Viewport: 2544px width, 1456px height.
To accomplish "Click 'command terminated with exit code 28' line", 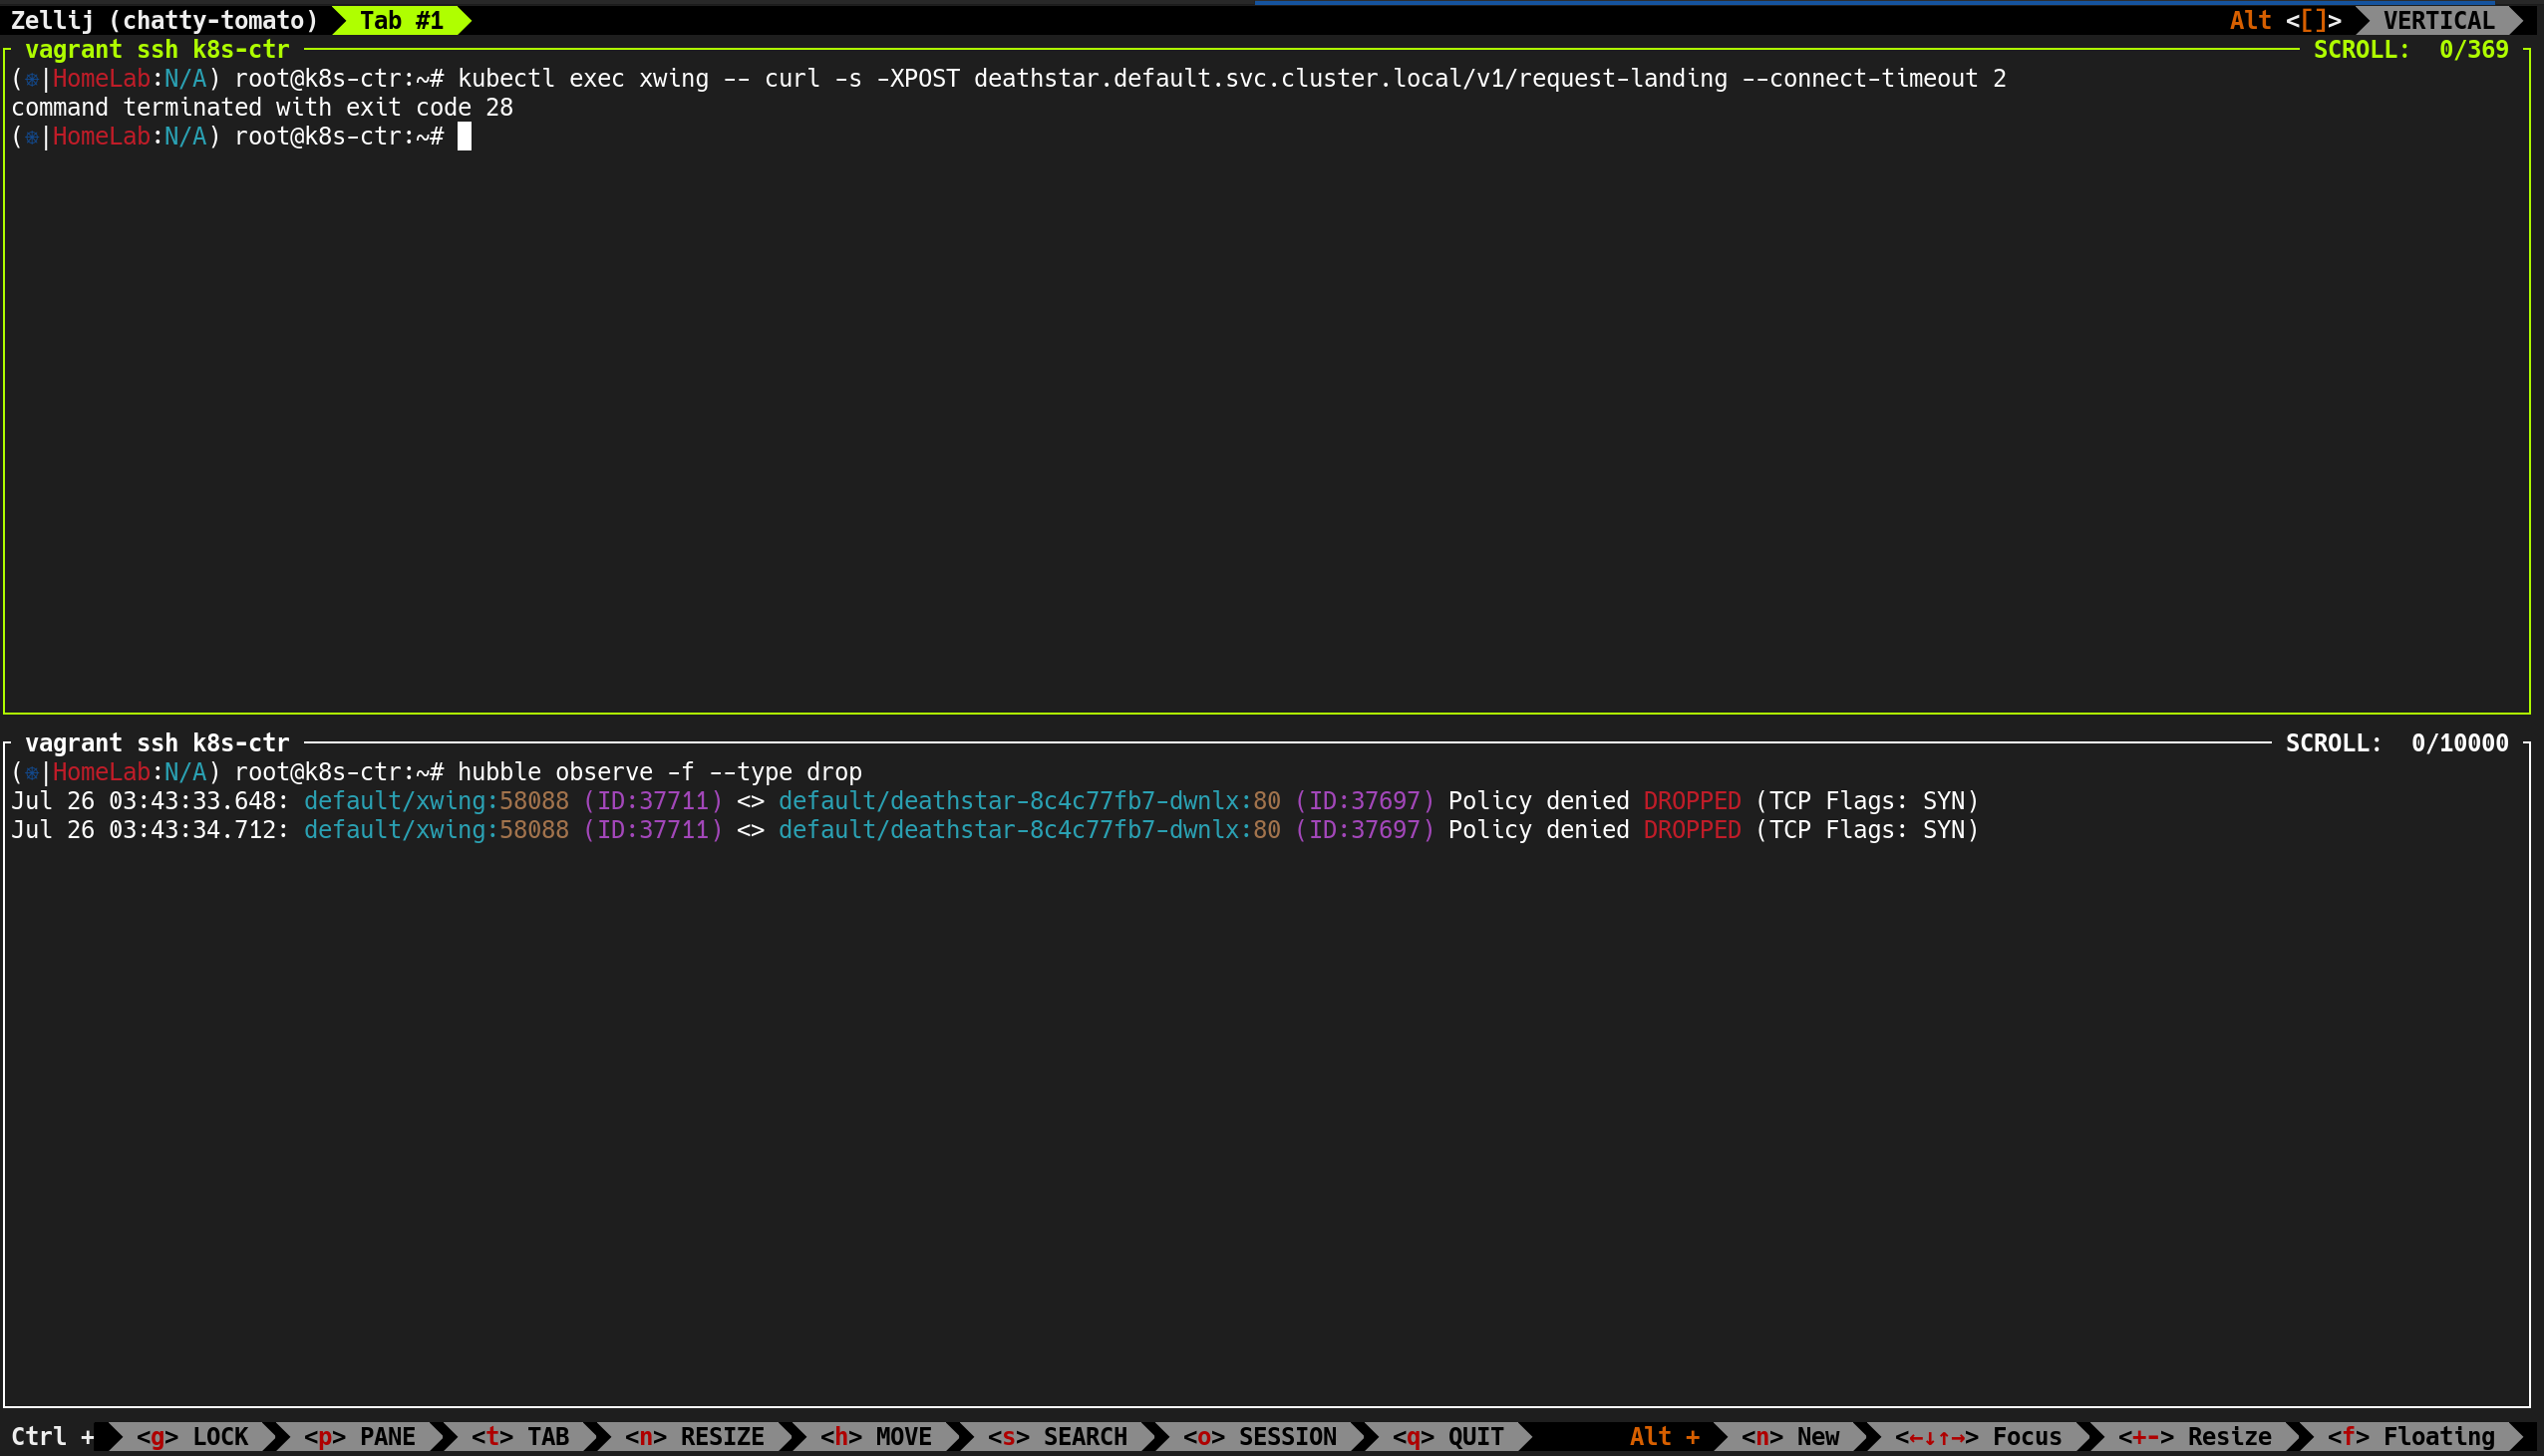I will pyautogui.click(x=262, y=107).
